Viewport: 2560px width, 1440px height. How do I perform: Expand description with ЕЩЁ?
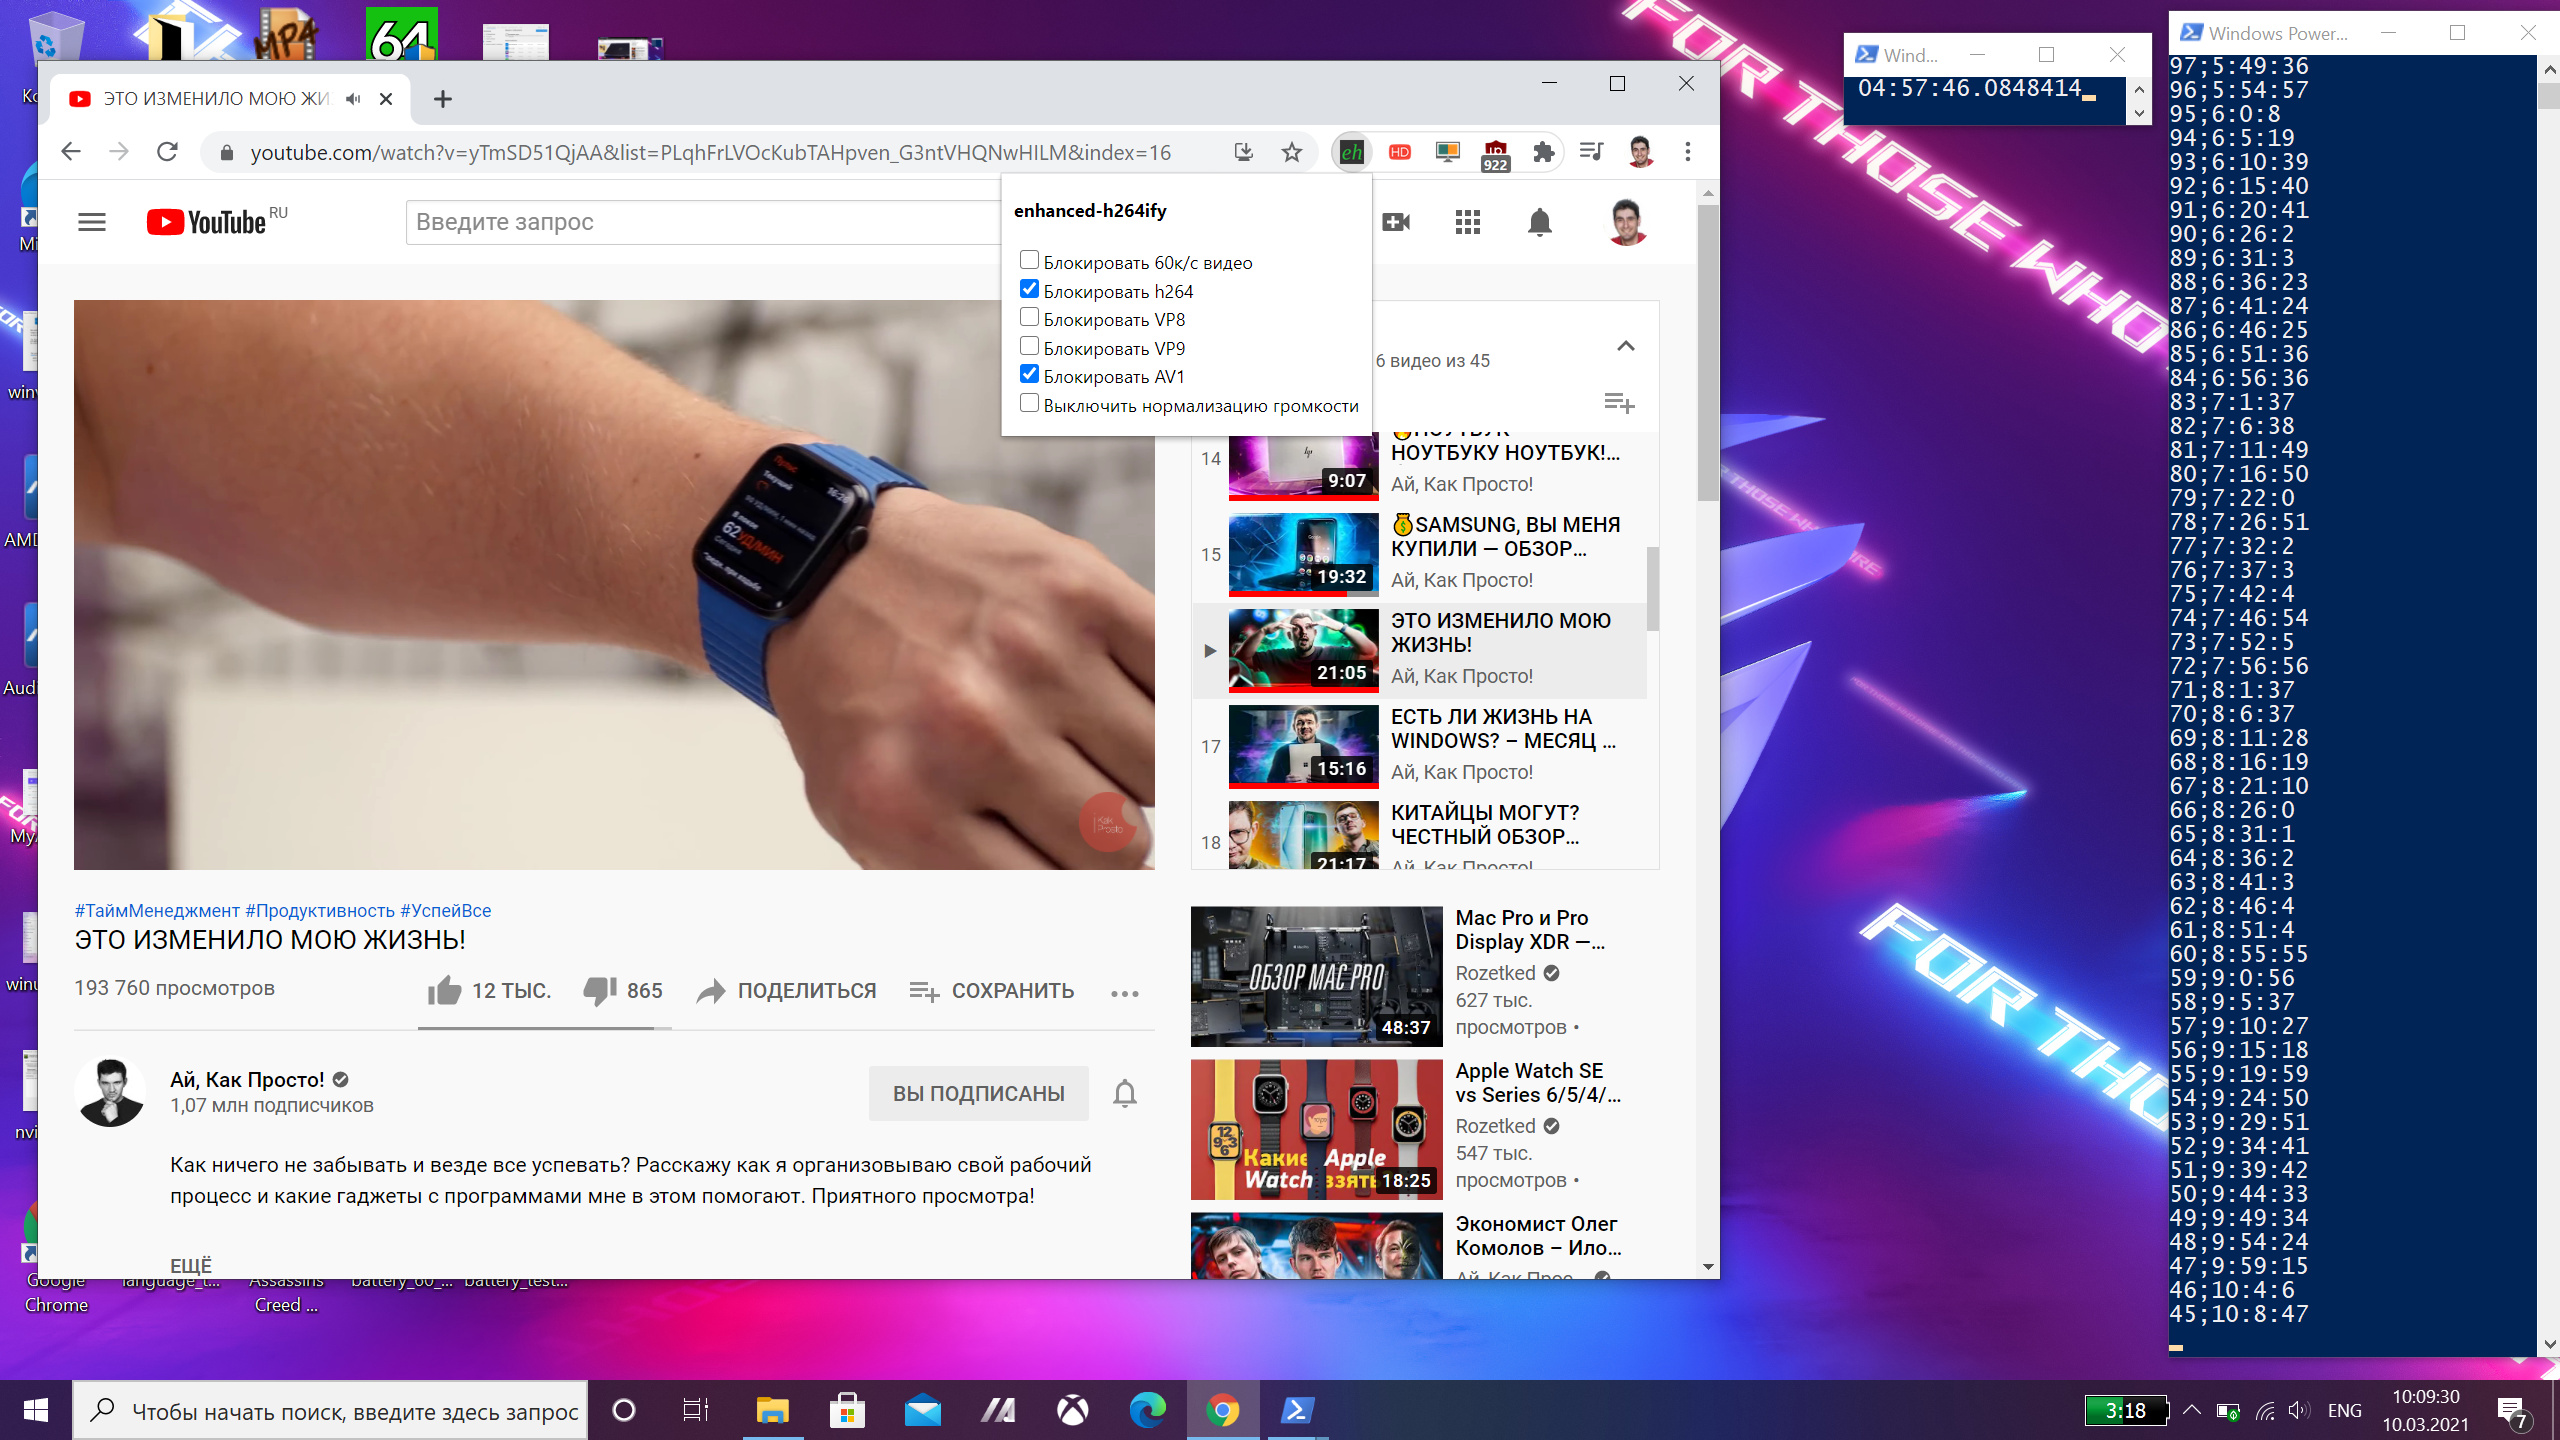click(x=191, y=1265)
